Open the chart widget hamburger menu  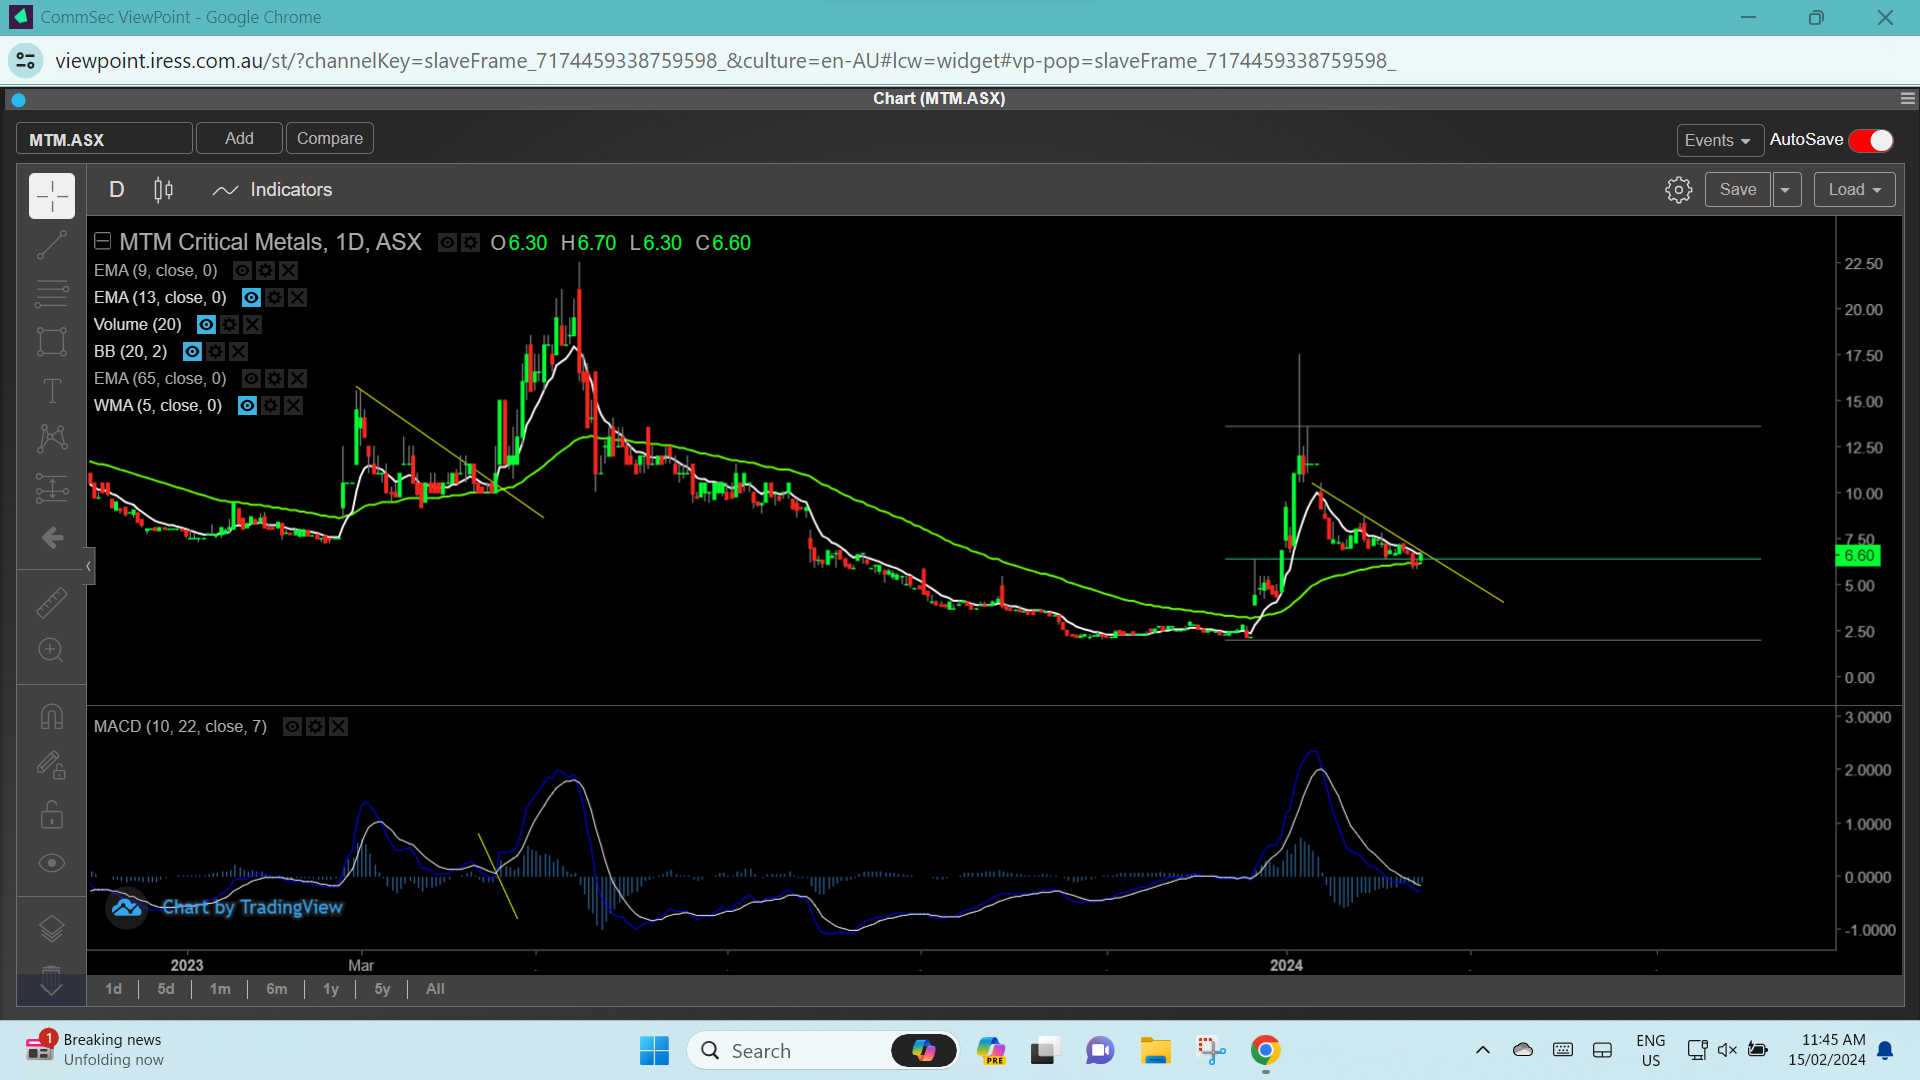tap(1908, 98)
